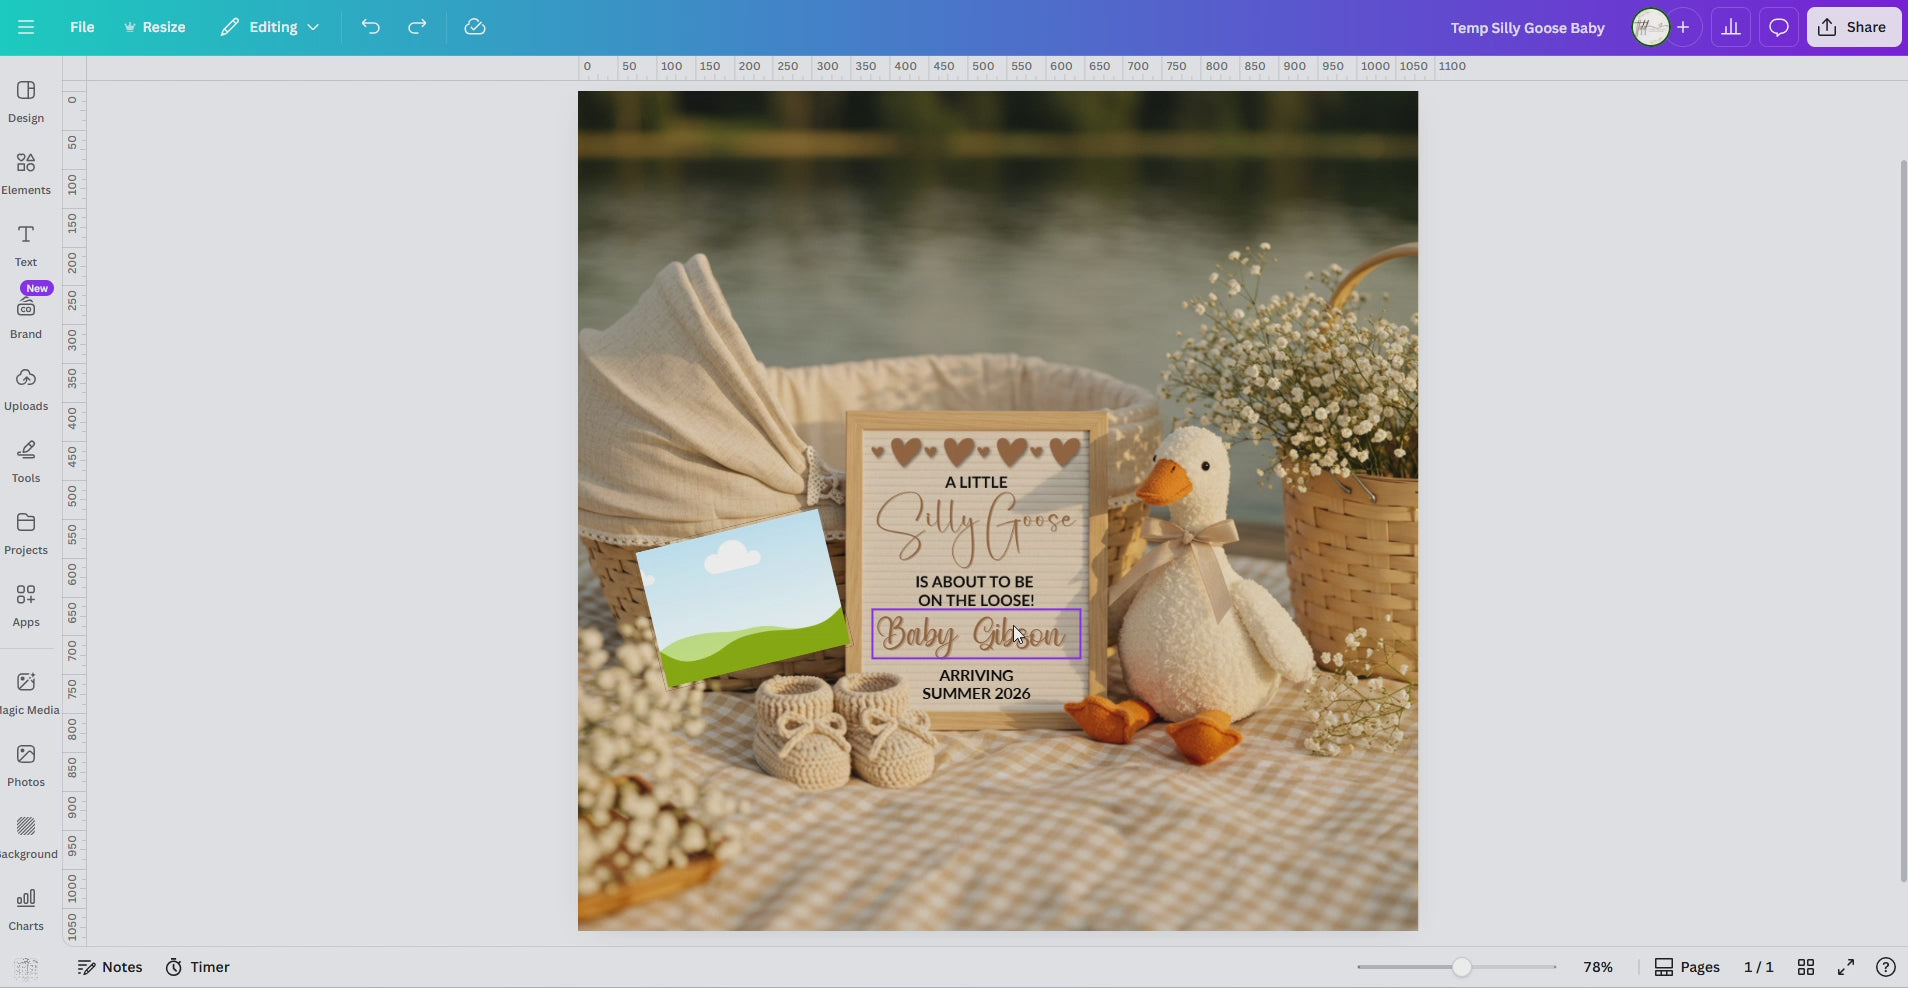The image size is (1908, 988).
Task: Open the File menu
Action: (81, 27)
